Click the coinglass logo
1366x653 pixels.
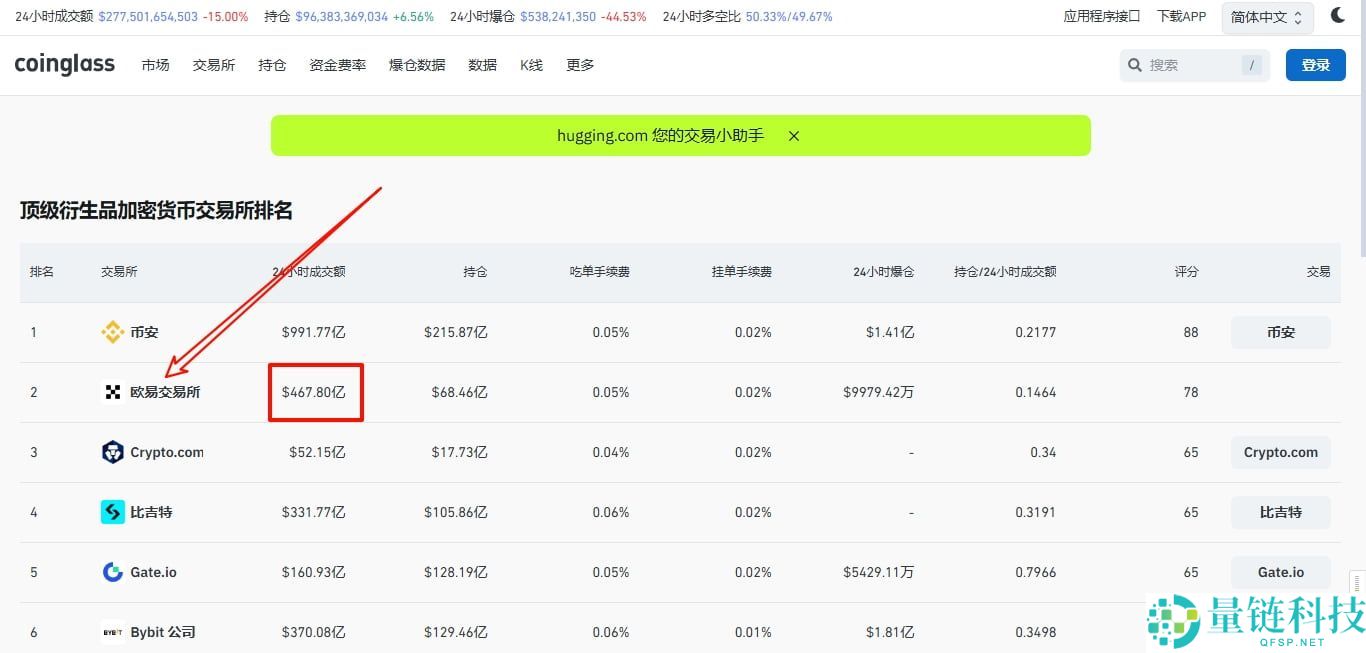(x=64, y=64)
